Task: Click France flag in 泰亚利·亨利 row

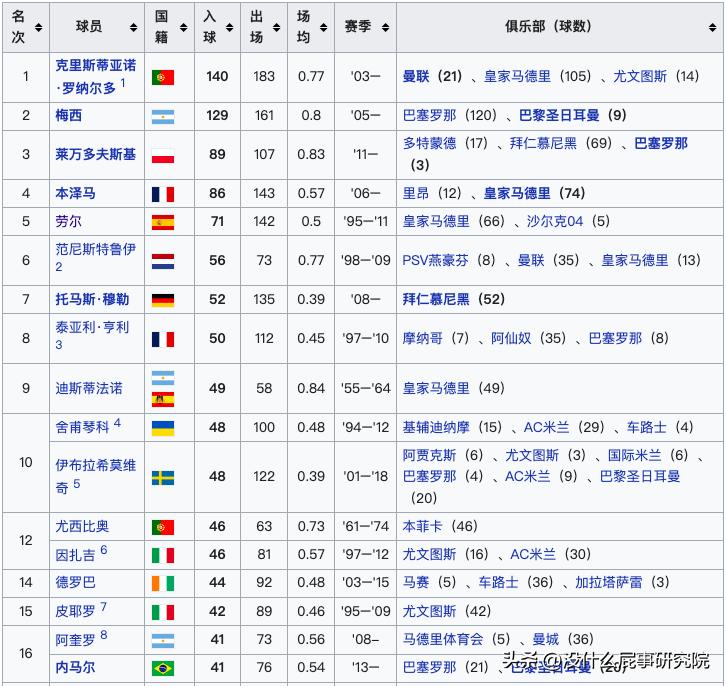Action: tap(163, 339)
